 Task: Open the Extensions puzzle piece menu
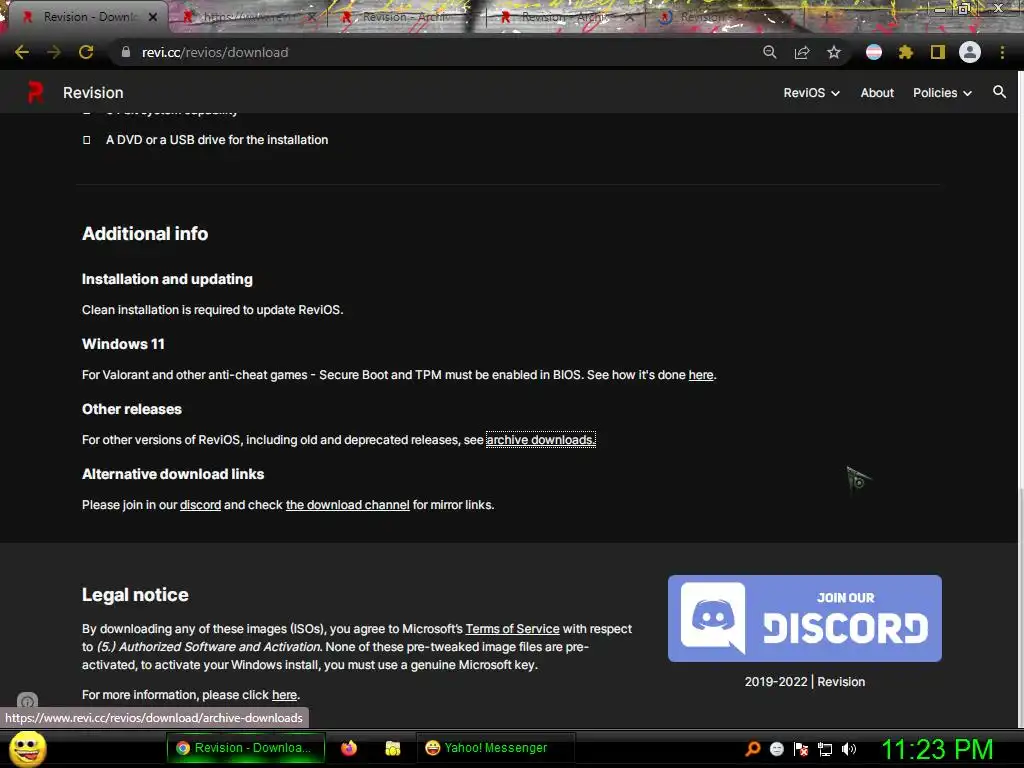[x=906, y=52]
